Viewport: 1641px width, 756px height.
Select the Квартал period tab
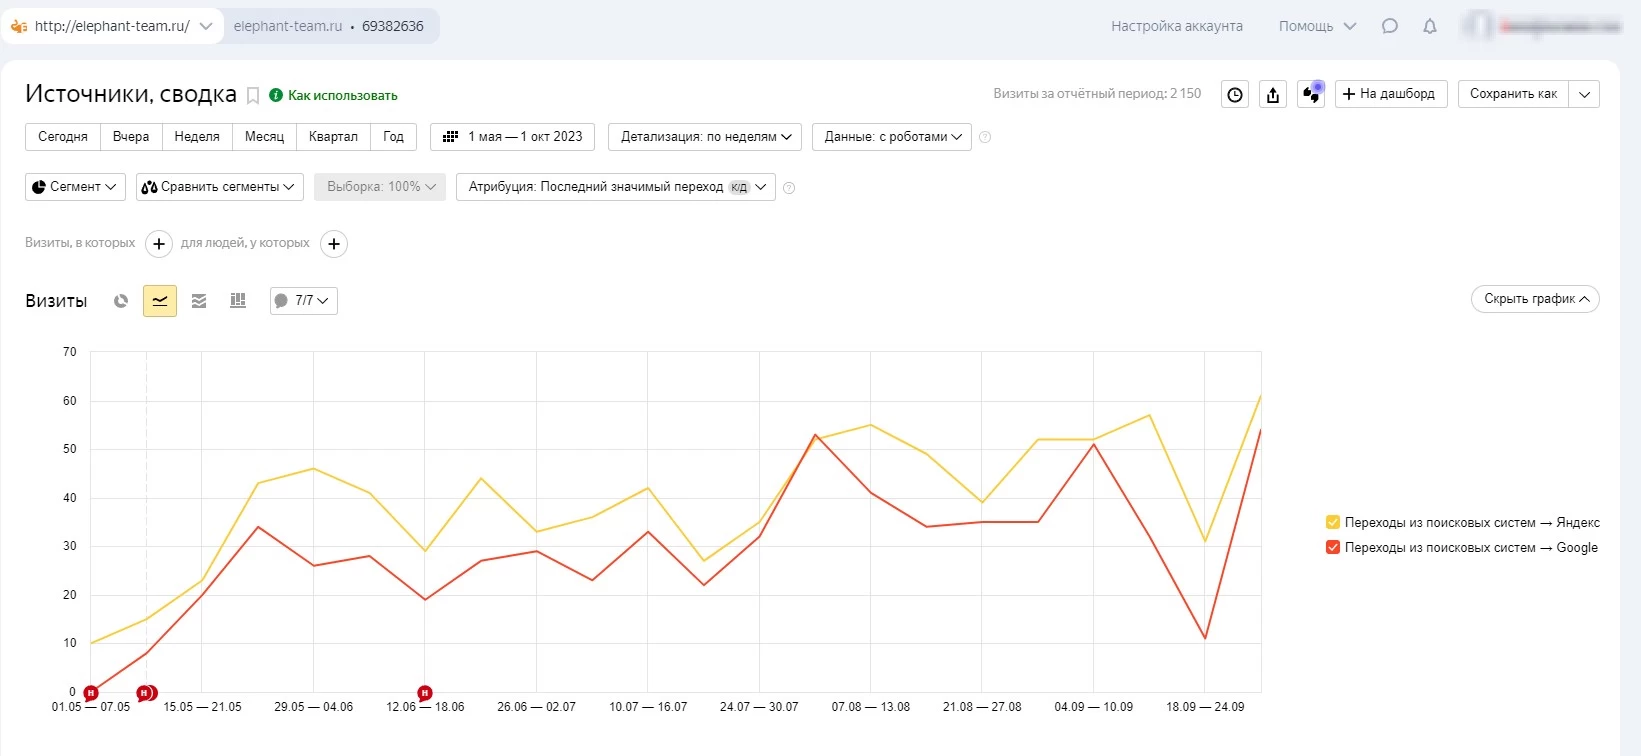[x=333, y=137]
